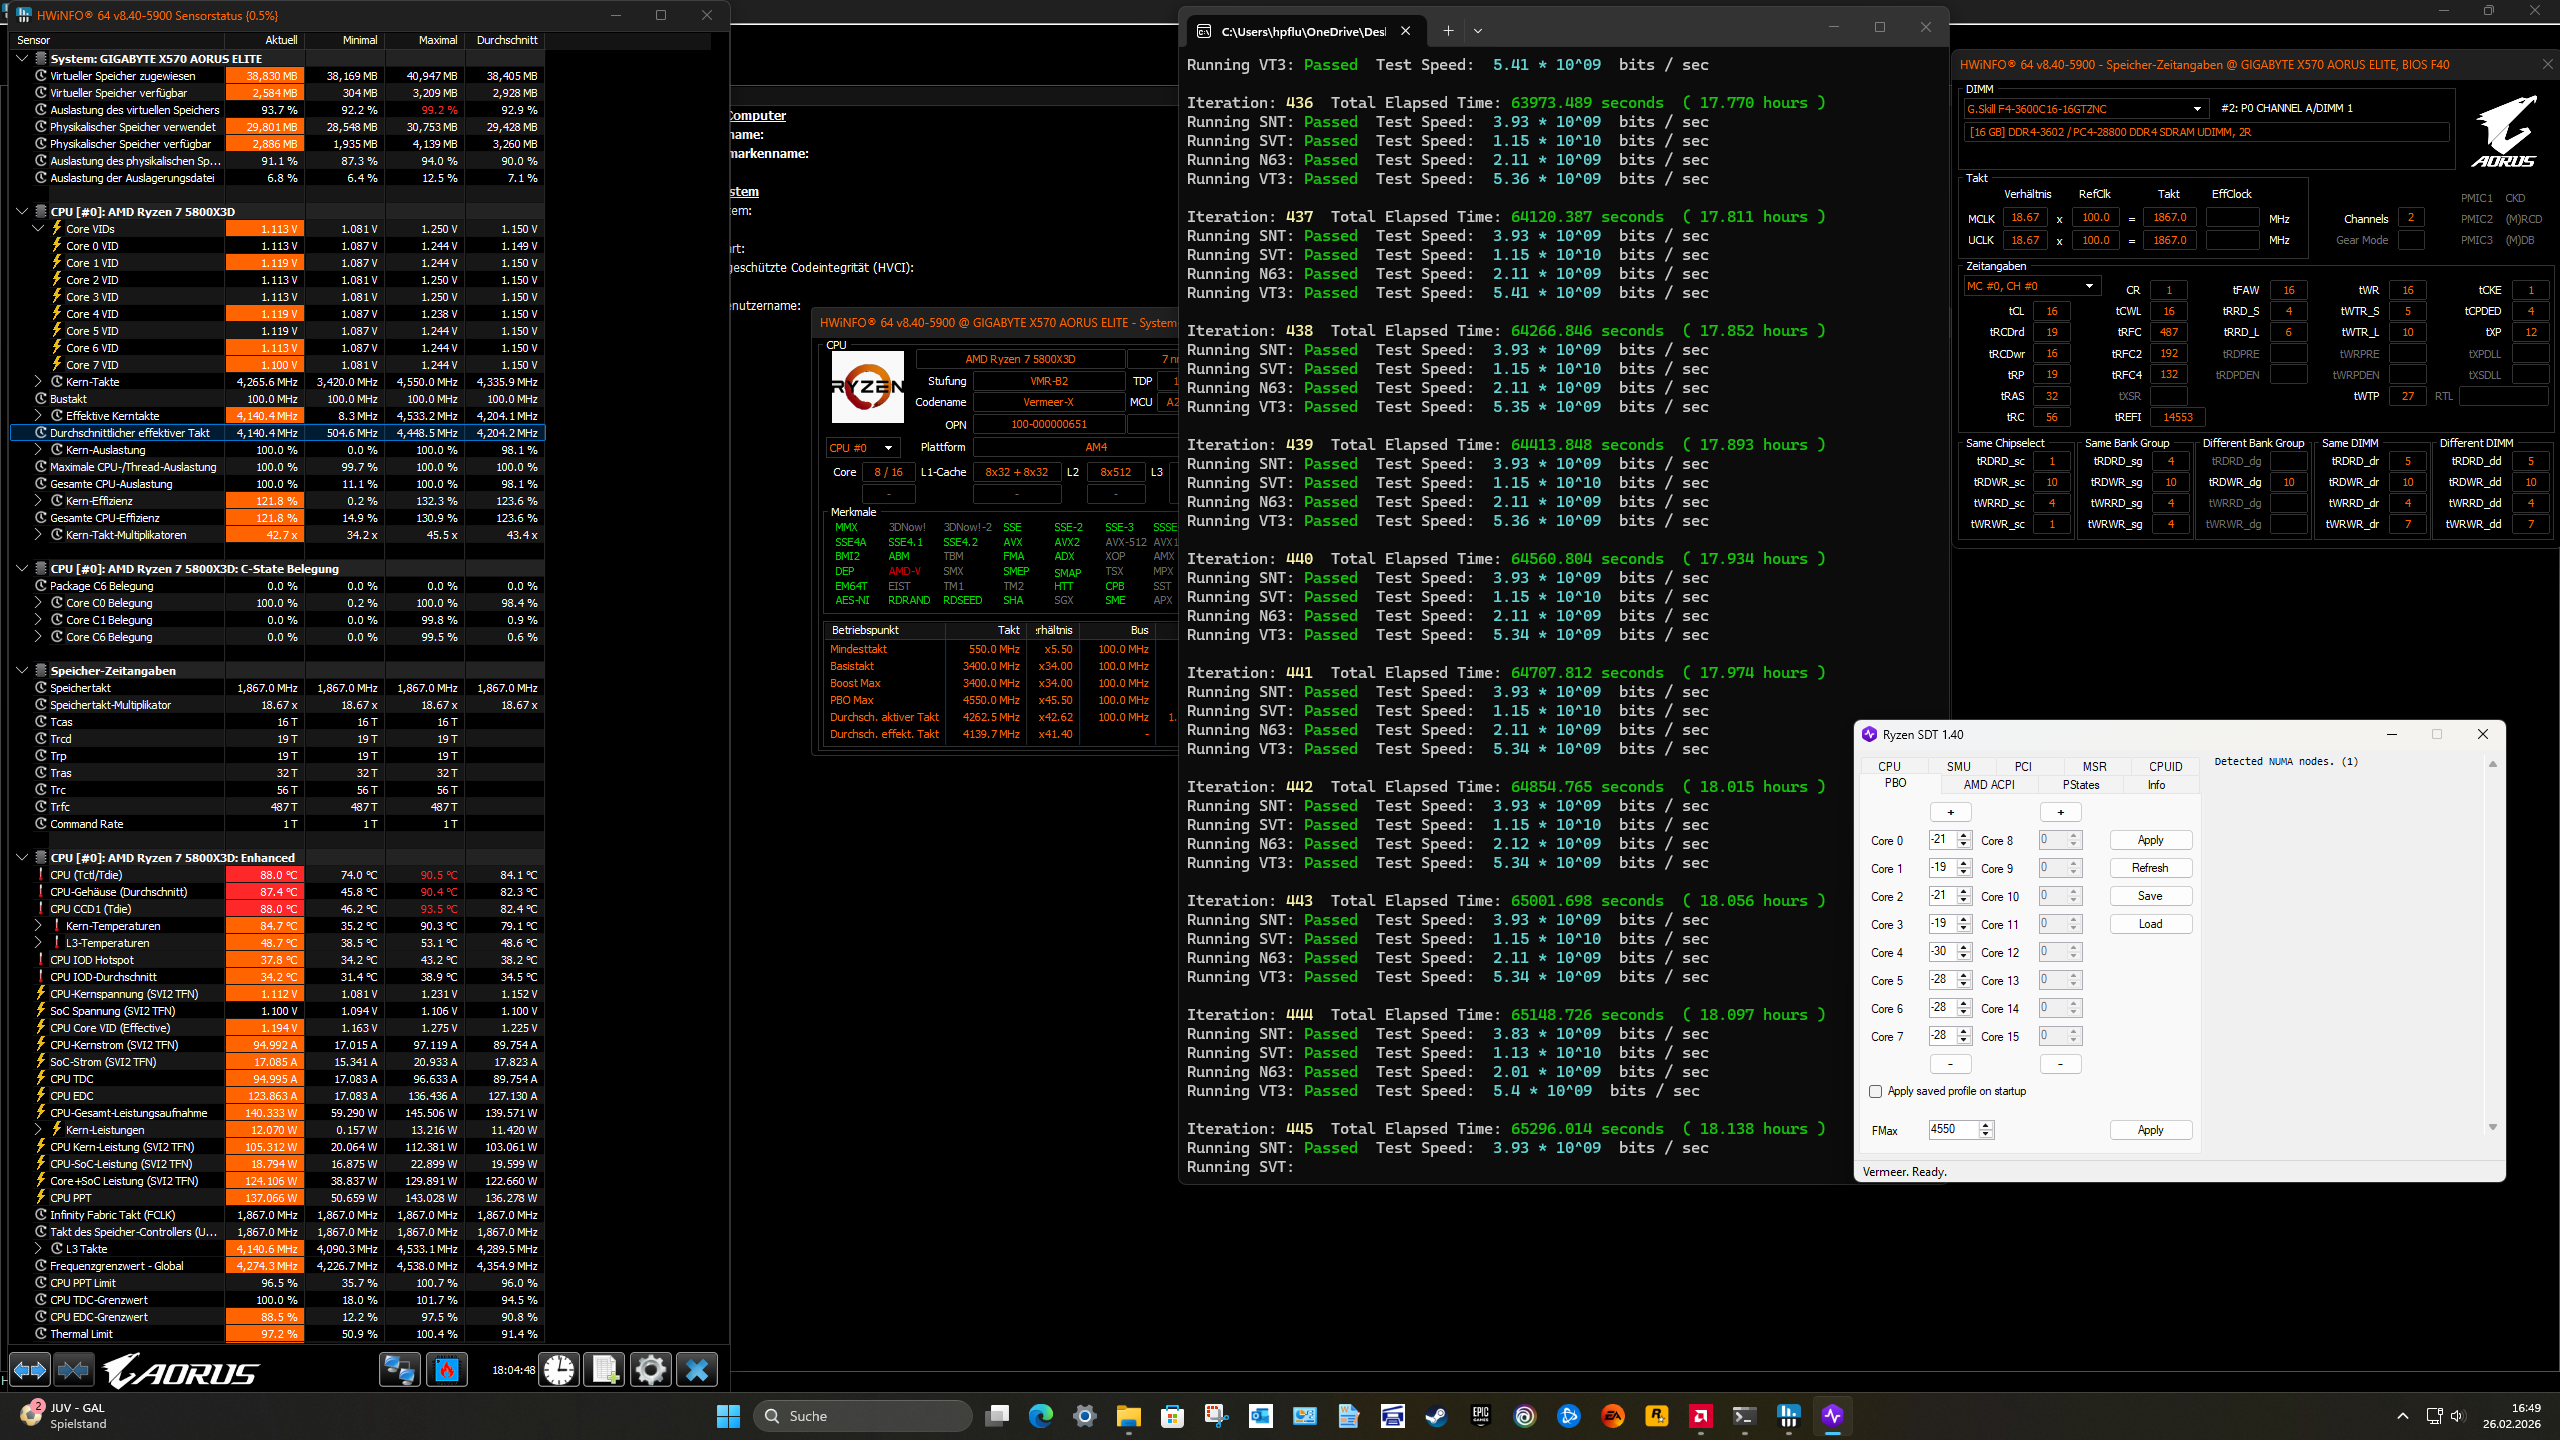Switch to the PStates tab in Ryzen SDT
Image resolution: width=2560 pixels, height=1440 pixels.
(2081, 785)
